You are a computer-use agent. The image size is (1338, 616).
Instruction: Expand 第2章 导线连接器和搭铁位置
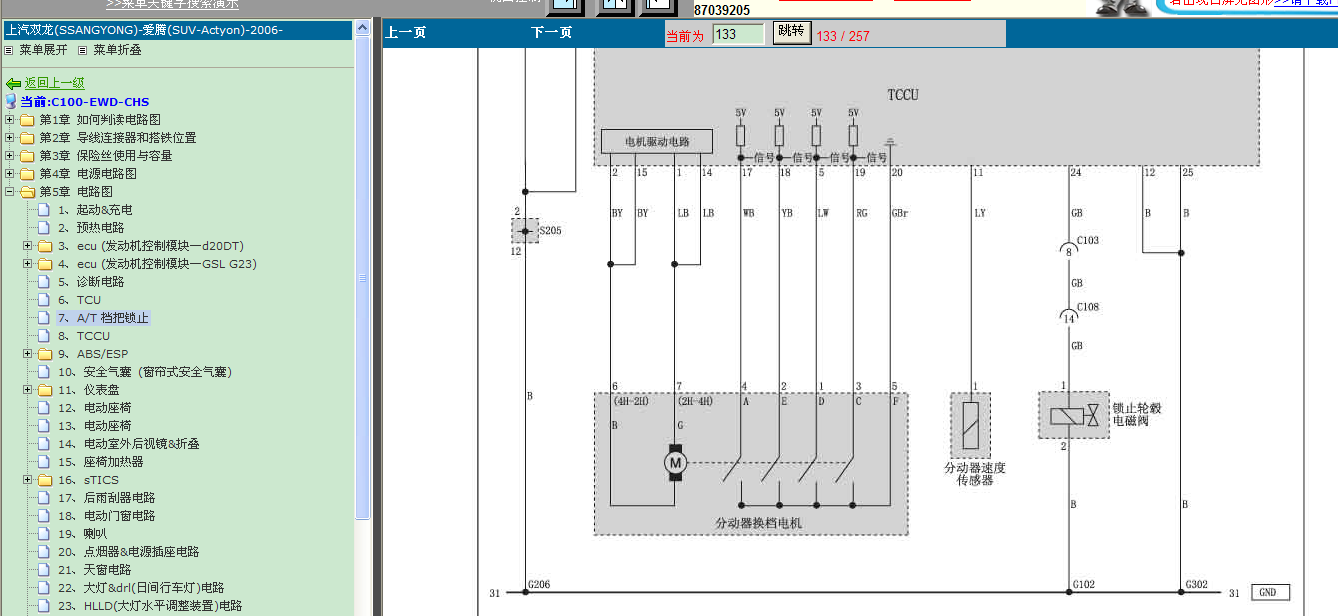coord(10,138)
